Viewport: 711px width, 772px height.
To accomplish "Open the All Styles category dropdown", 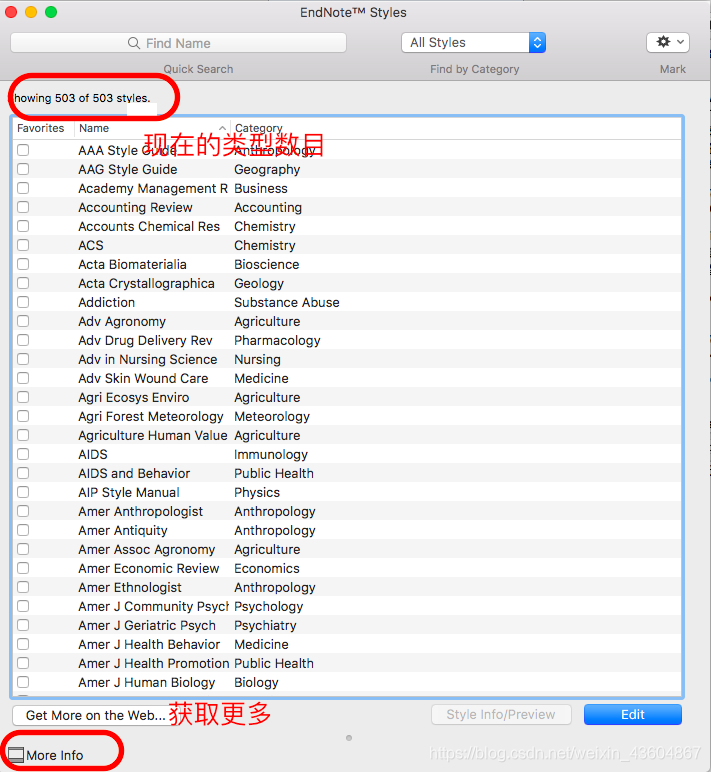I will click(x=474, y=43).
